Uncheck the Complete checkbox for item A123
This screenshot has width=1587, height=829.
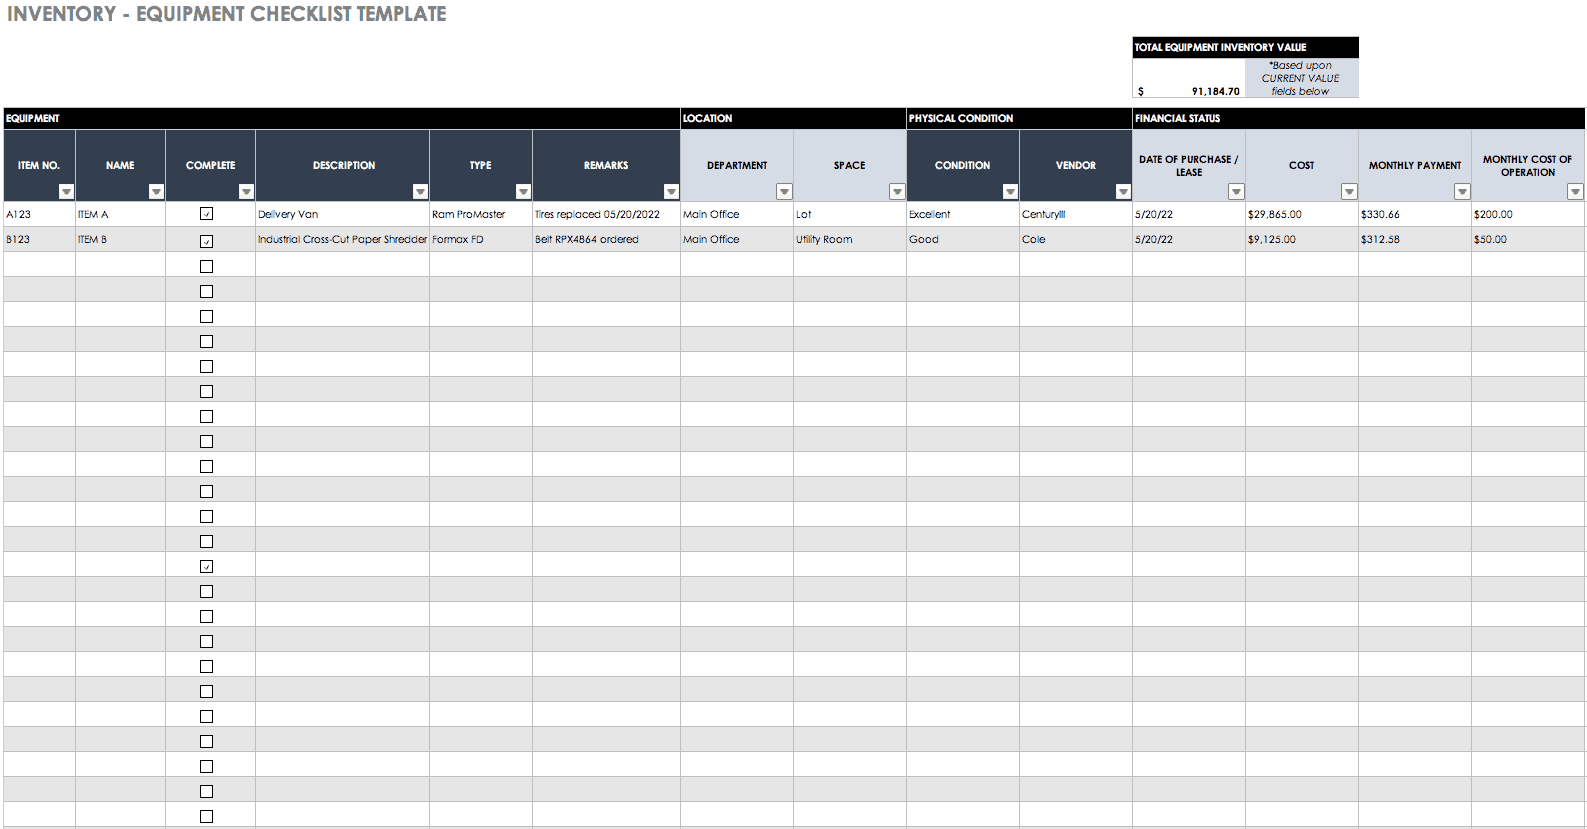[207, 214]
